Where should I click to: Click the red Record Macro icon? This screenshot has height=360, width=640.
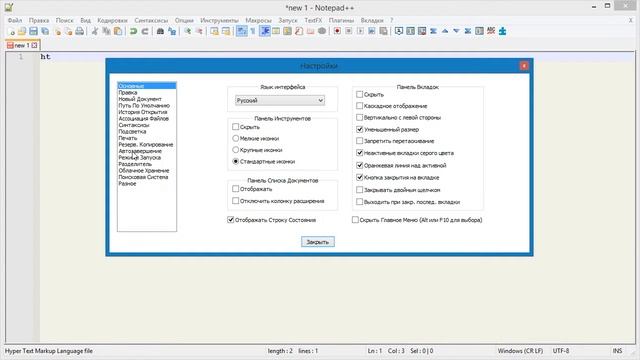coord(337,31)
